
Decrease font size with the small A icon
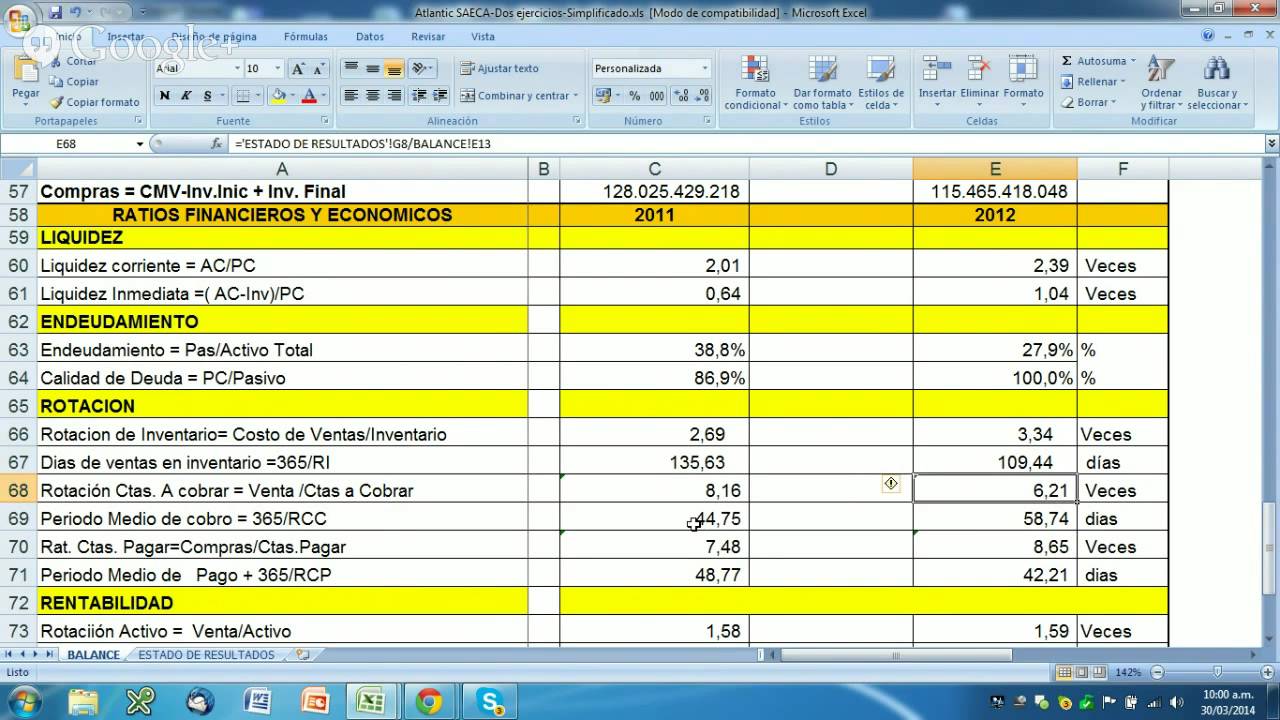(319, 68)
